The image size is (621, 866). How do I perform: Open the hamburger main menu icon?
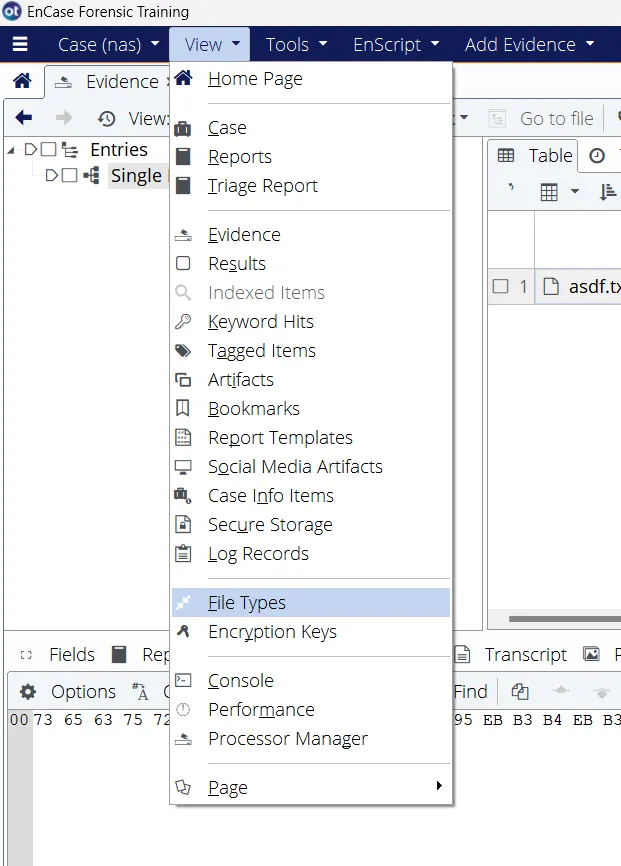click(20, 44)
